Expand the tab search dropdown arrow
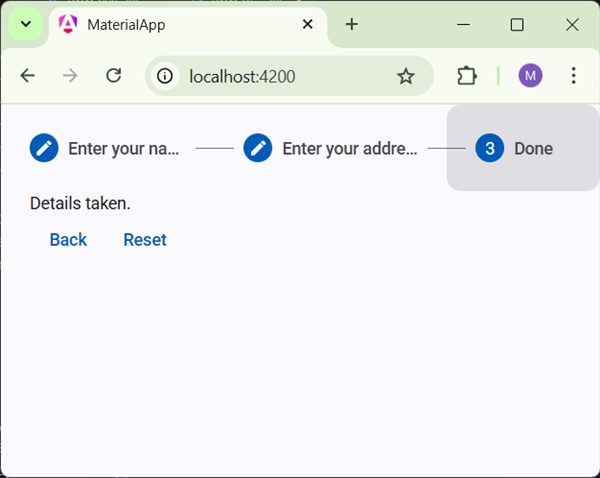Image resolution: width=600 pixels, height=478 pixels. click(x=26, y=24)
